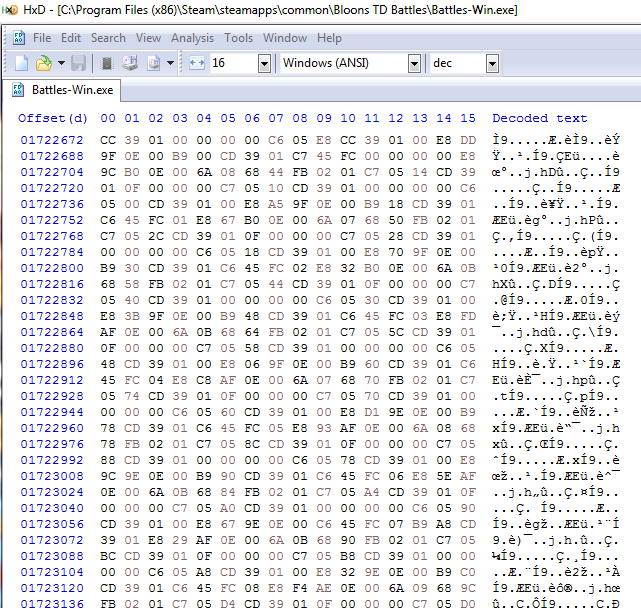Click offset row 01723120
The width and height of the screenshot is (641, 608).
52,588
